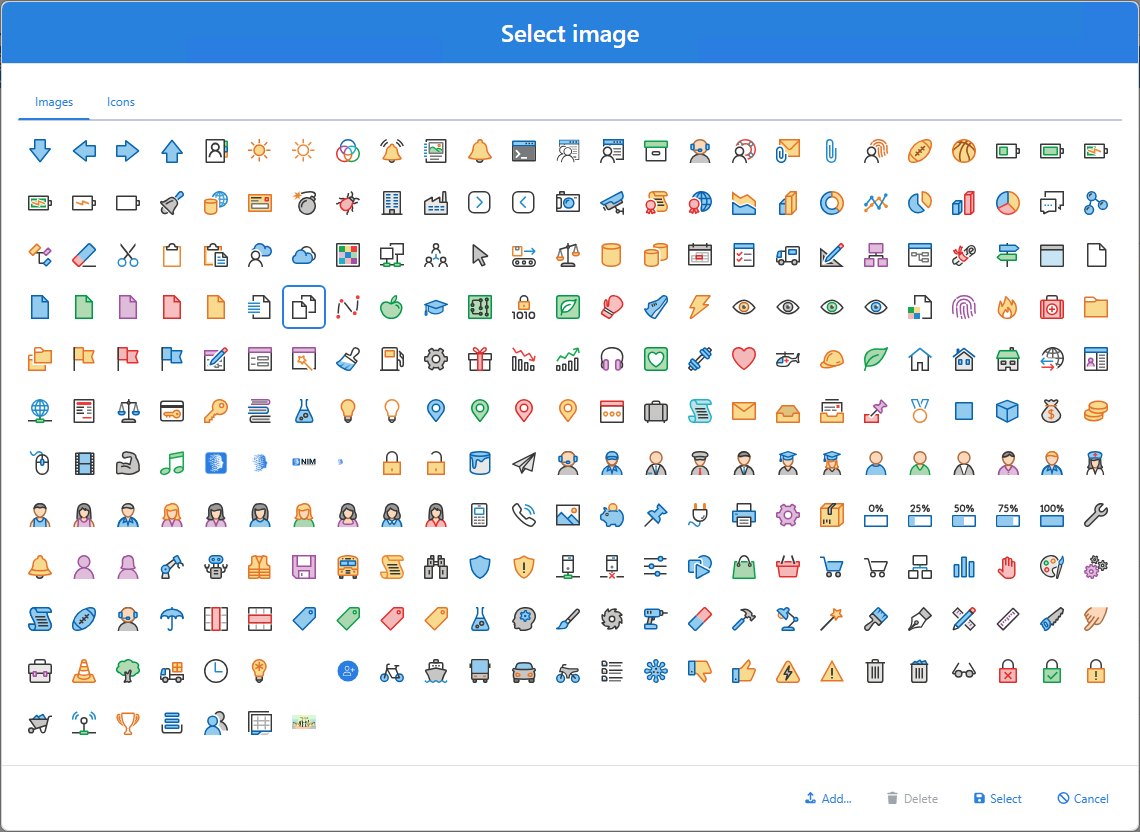Screen dimensions: 1140x832
Task: Select the blue shield image
Action: (479, 567)
